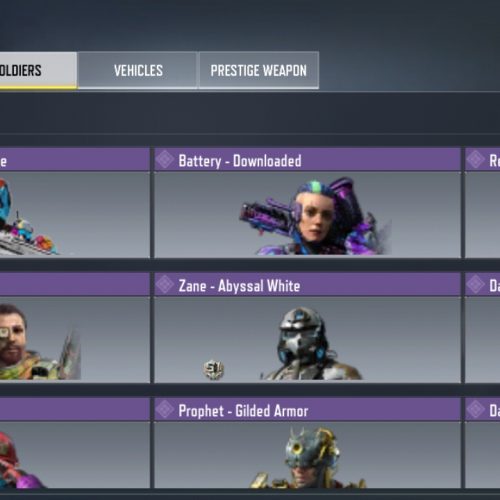Click the diamond icon on the middle-right partial card

[475, 285]
